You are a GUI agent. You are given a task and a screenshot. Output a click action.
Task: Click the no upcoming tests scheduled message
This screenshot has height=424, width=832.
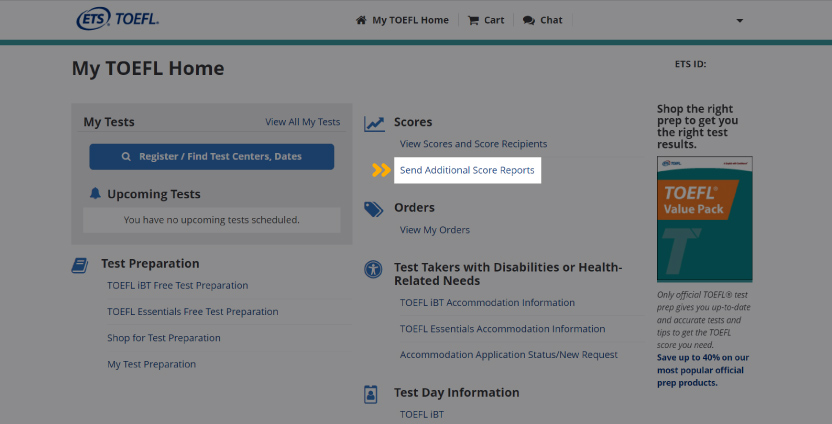click(x=212, y=220)
